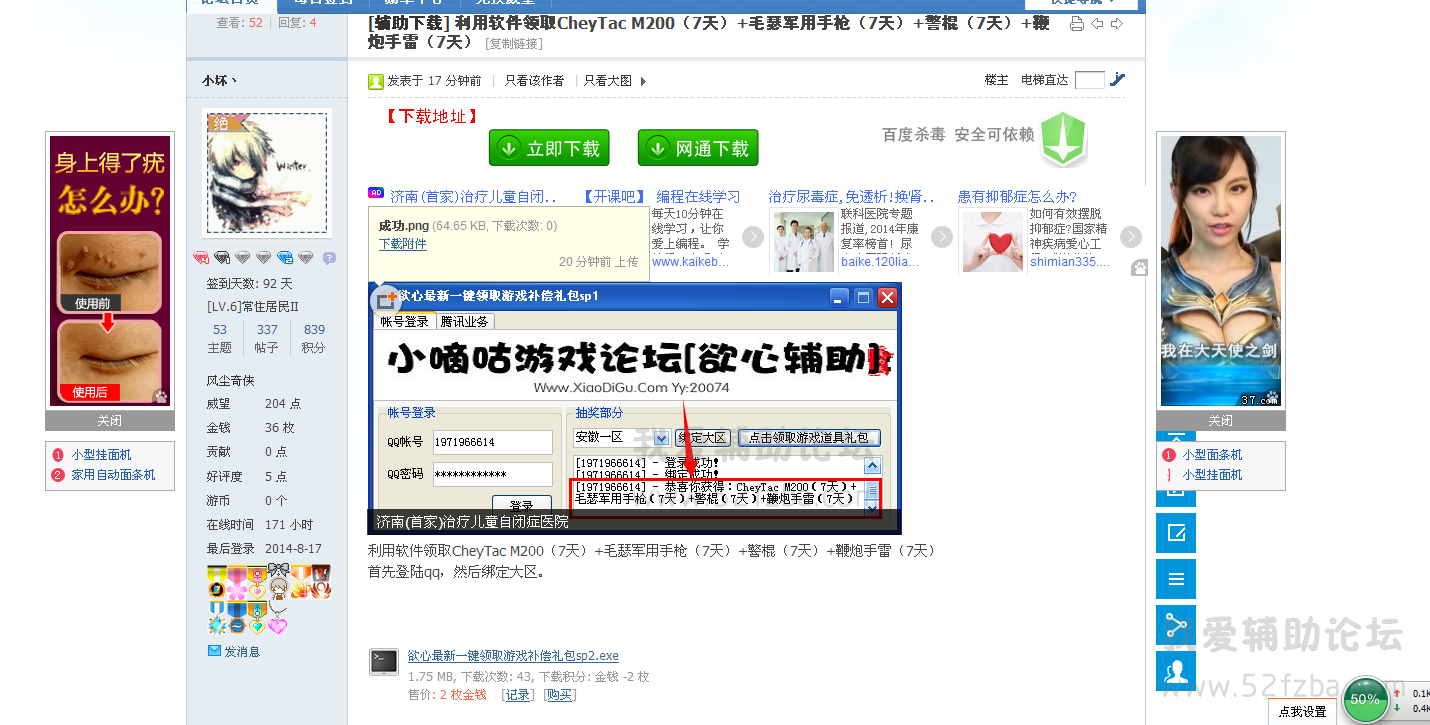Click the 网通下载 button
The image size is (1430, 725).
[698, 148]
